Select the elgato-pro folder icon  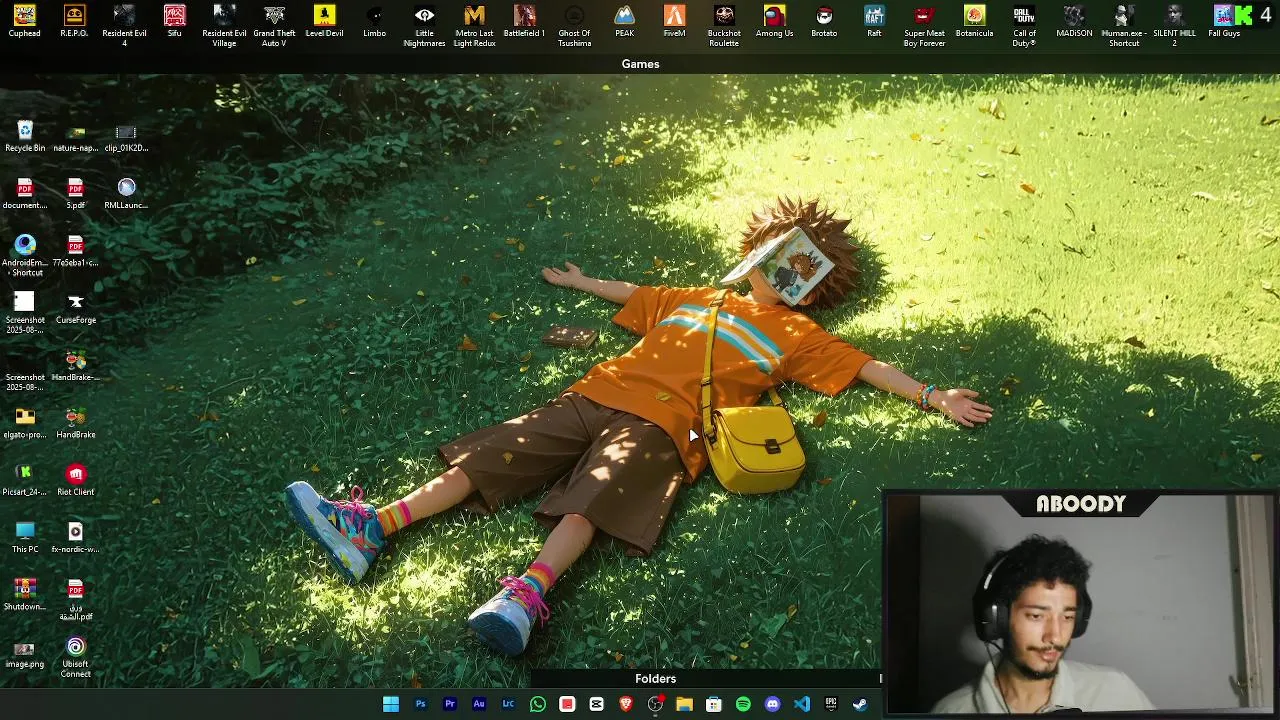tap(25, 423)
